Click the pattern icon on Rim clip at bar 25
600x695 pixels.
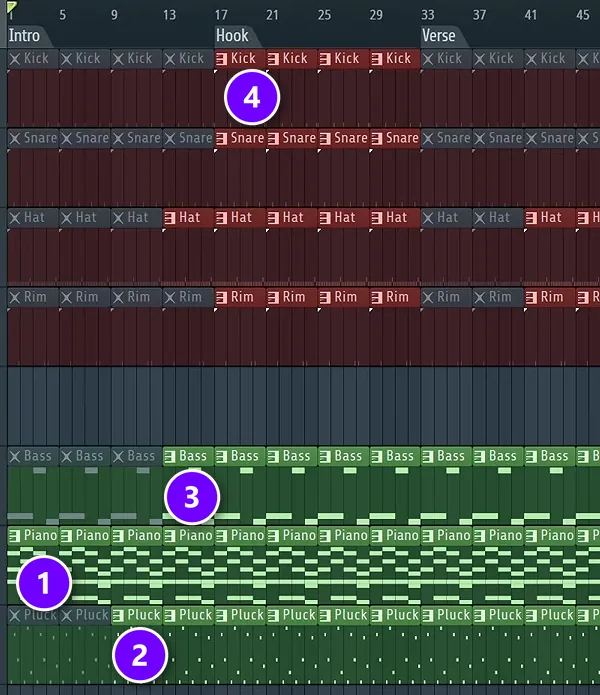point(325,297)
